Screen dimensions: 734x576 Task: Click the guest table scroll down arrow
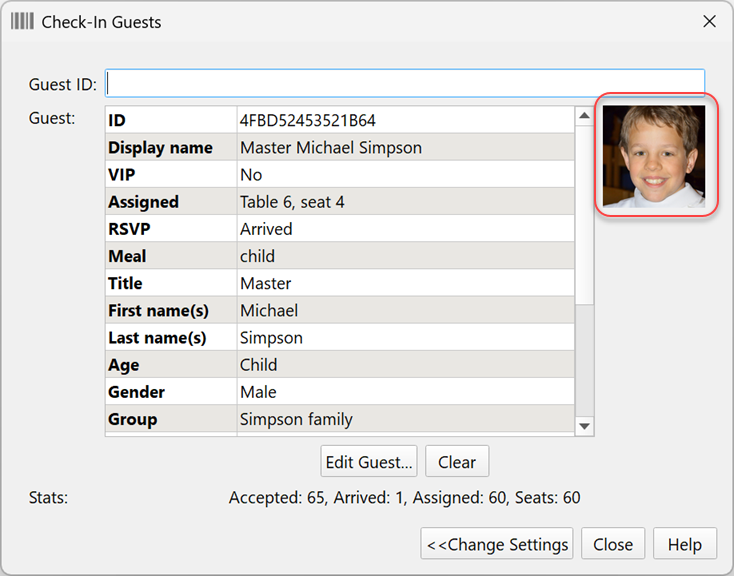pos(584,426)
